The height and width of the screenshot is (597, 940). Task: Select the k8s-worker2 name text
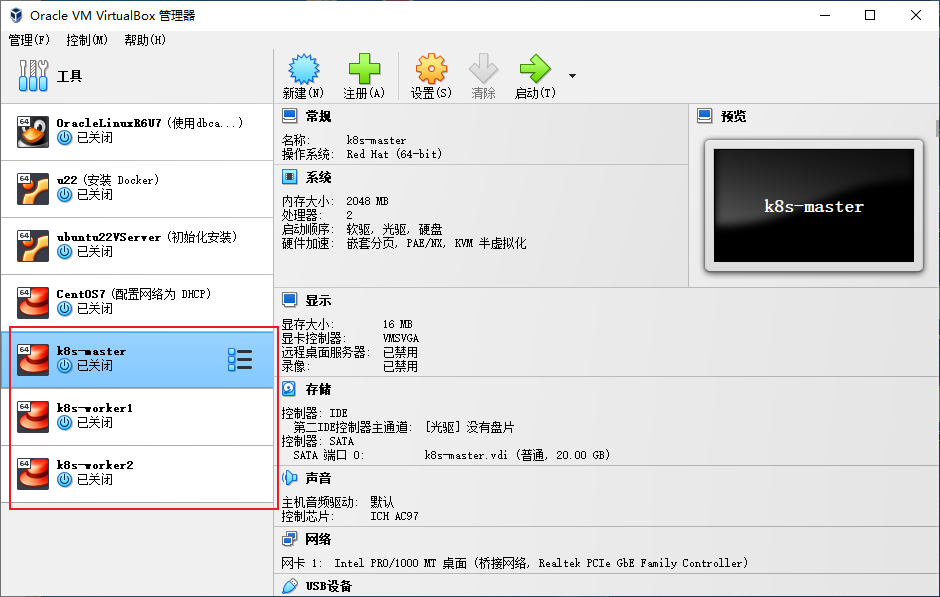point(95,465)
